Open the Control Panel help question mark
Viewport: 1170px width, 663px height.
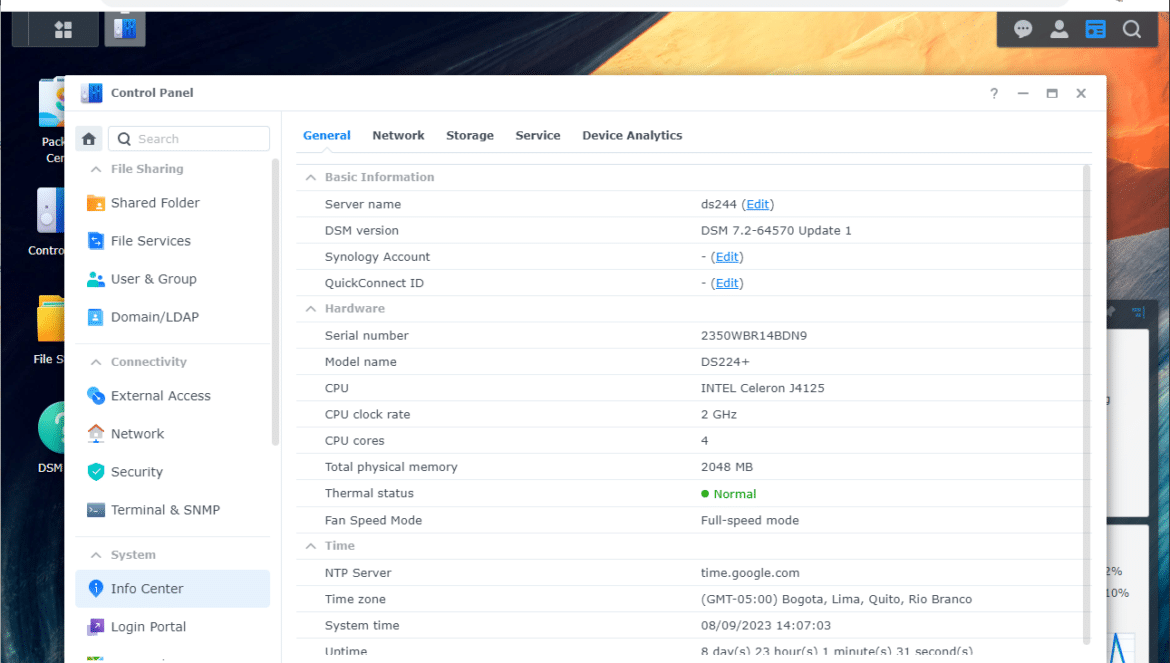994,93
